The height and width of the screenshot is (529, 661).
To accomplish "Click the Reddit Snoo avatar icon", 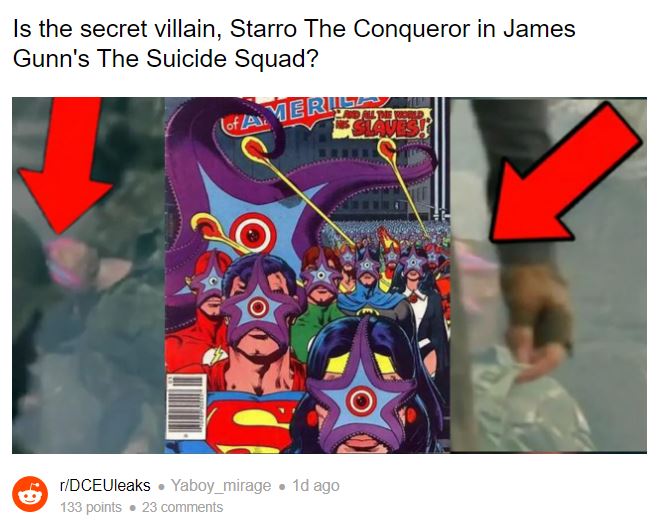I will (x=30, y=494).
